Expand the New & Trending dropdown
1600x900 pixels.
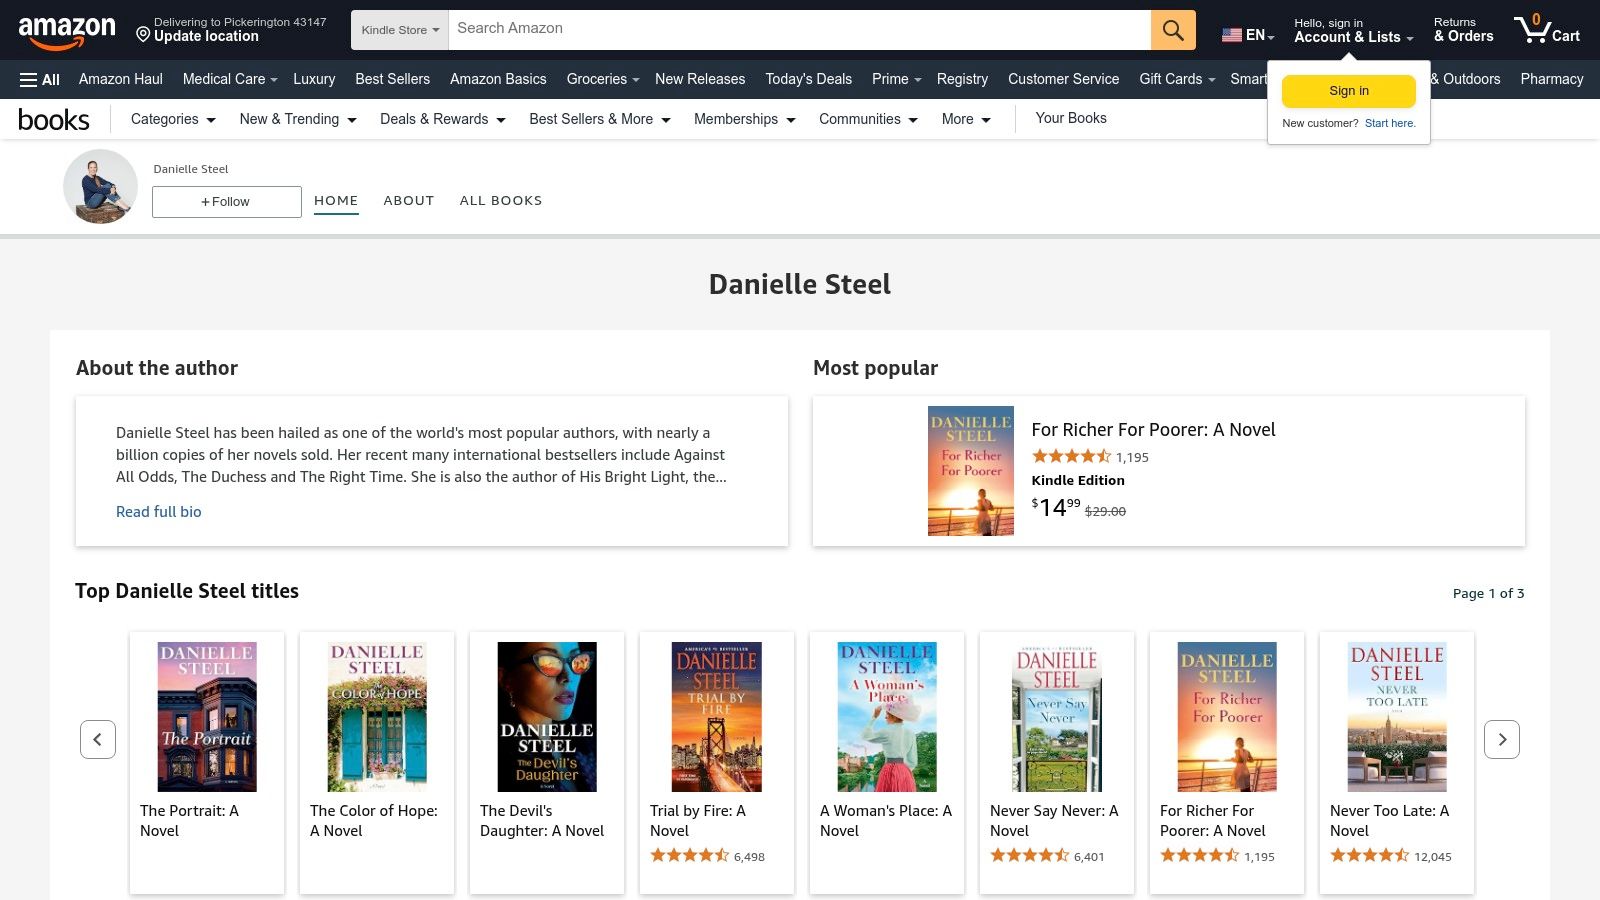point(298,119)
